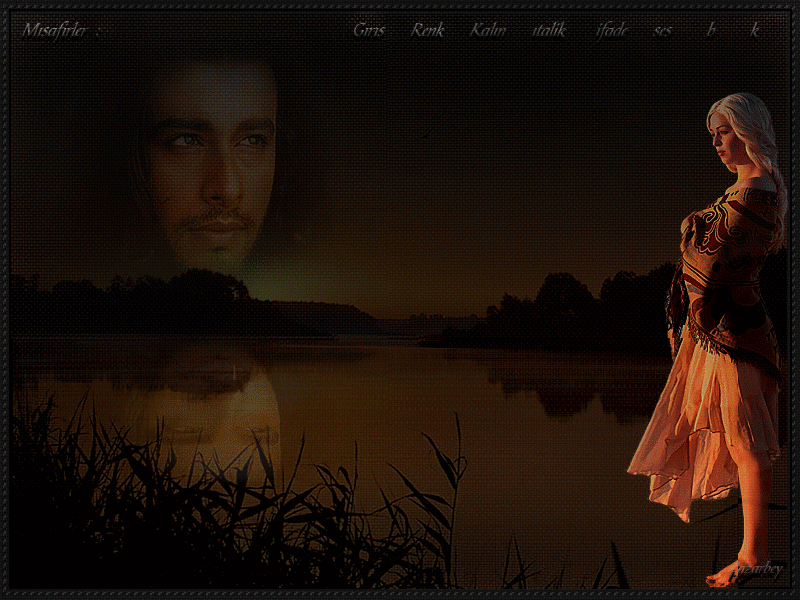Click the azarbey signature watermark

[758, 567]
